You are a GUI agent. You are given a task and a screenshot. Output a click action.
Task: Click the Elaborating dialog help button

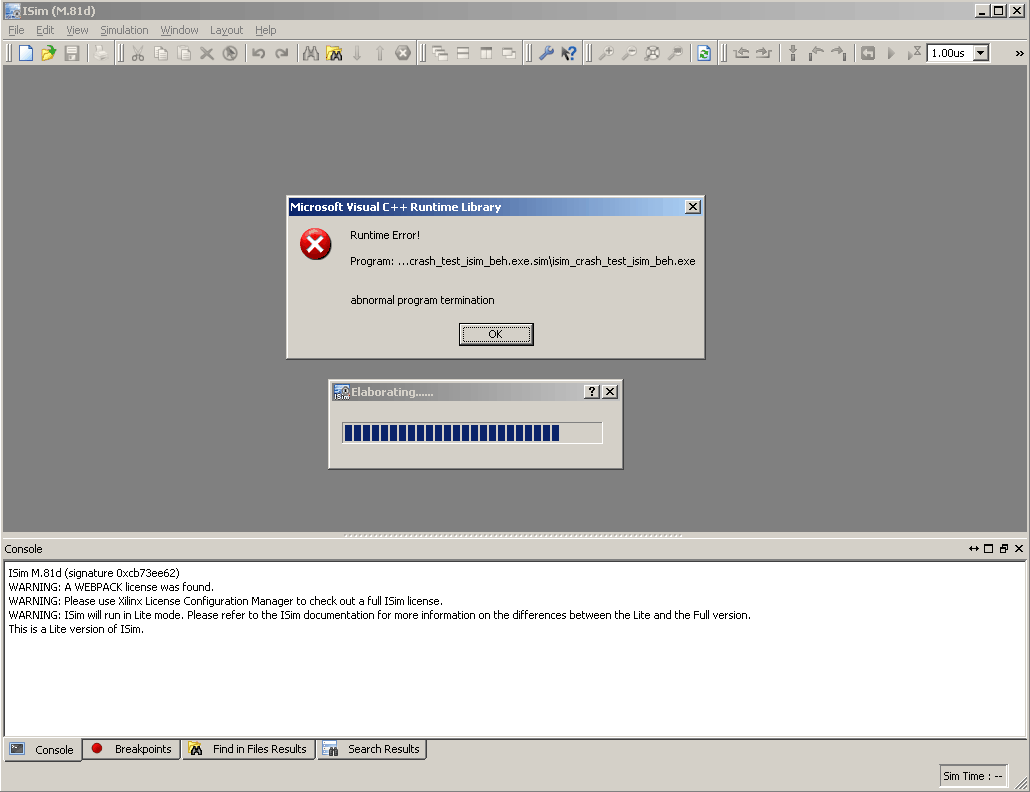click(x=592, y=391)
